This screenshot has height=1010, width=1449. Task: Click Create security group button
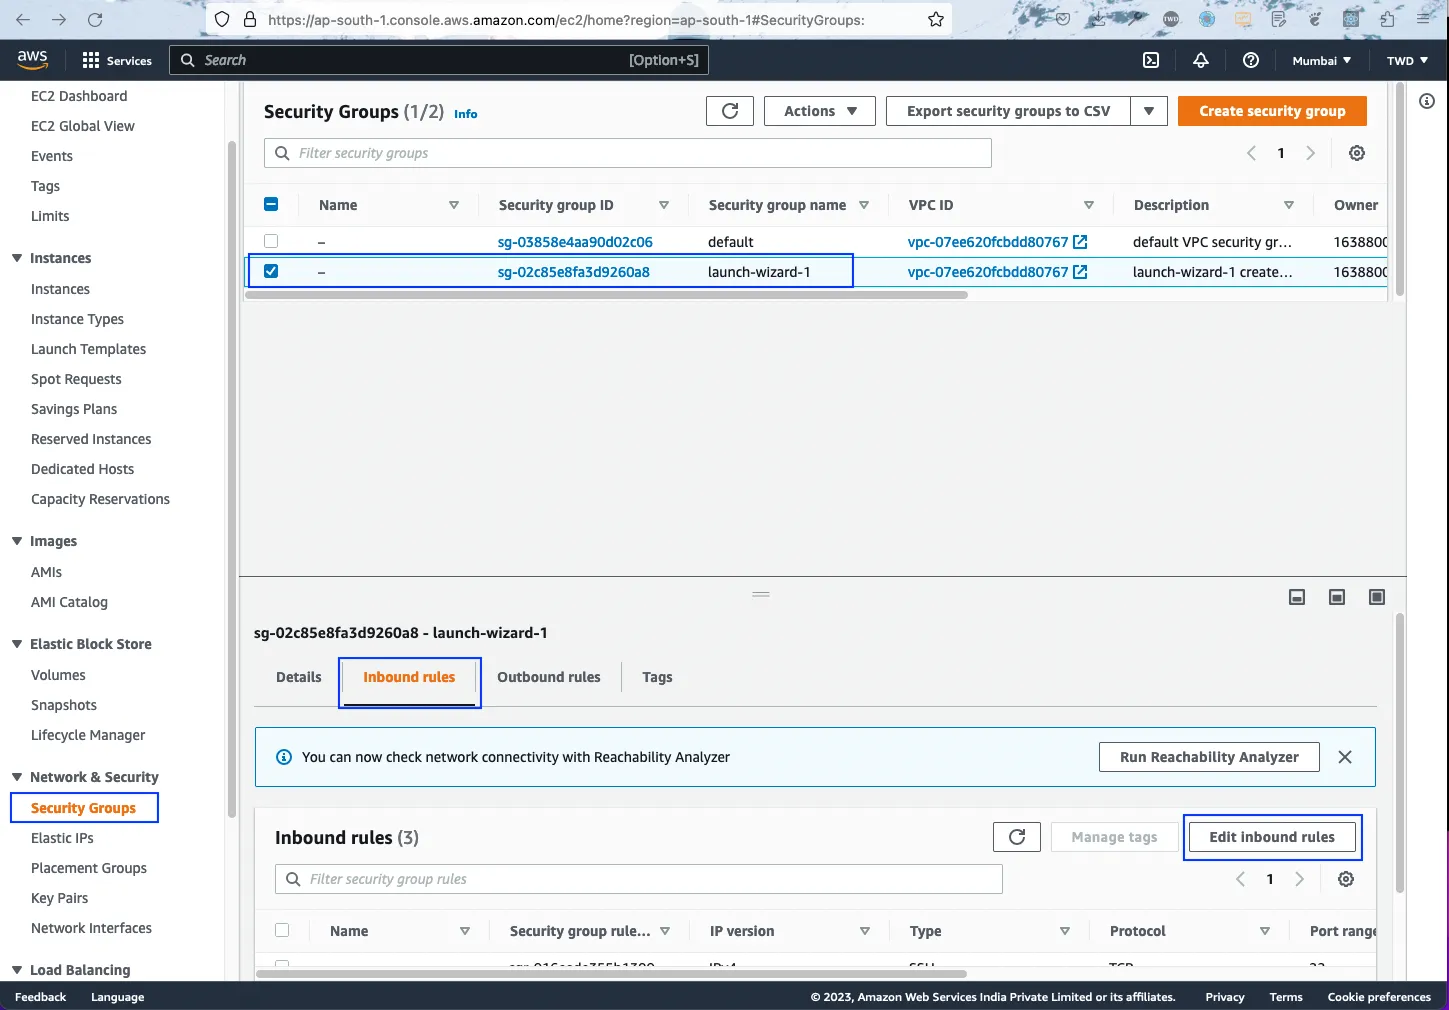tap(1272, 111)
